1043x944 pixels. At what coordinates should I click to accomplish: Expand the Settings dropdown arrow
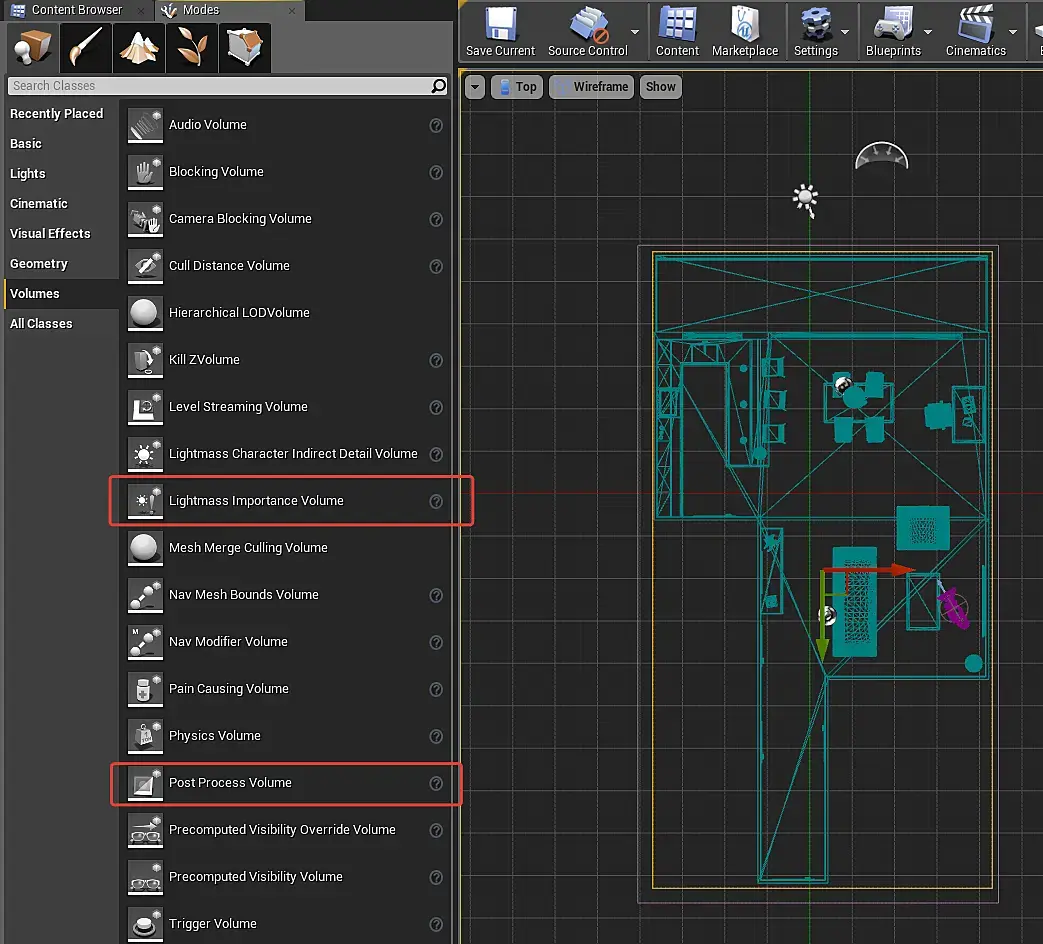click(x=845, y=32)
